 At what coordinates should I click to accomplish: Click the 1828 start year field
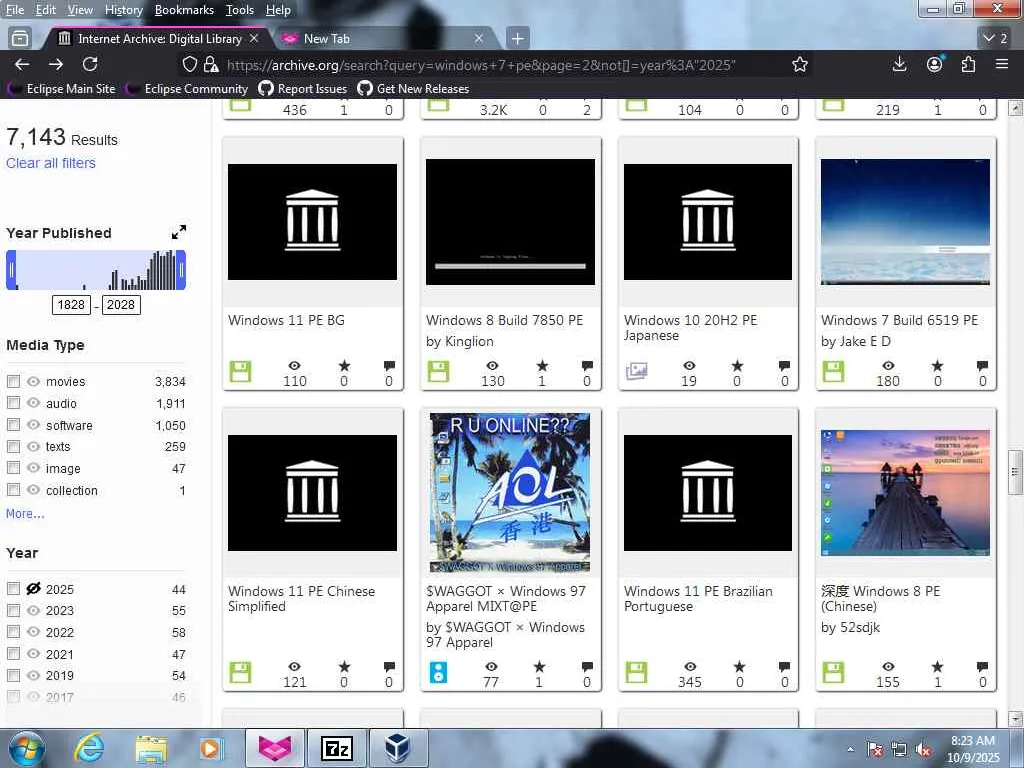(71, 305)
